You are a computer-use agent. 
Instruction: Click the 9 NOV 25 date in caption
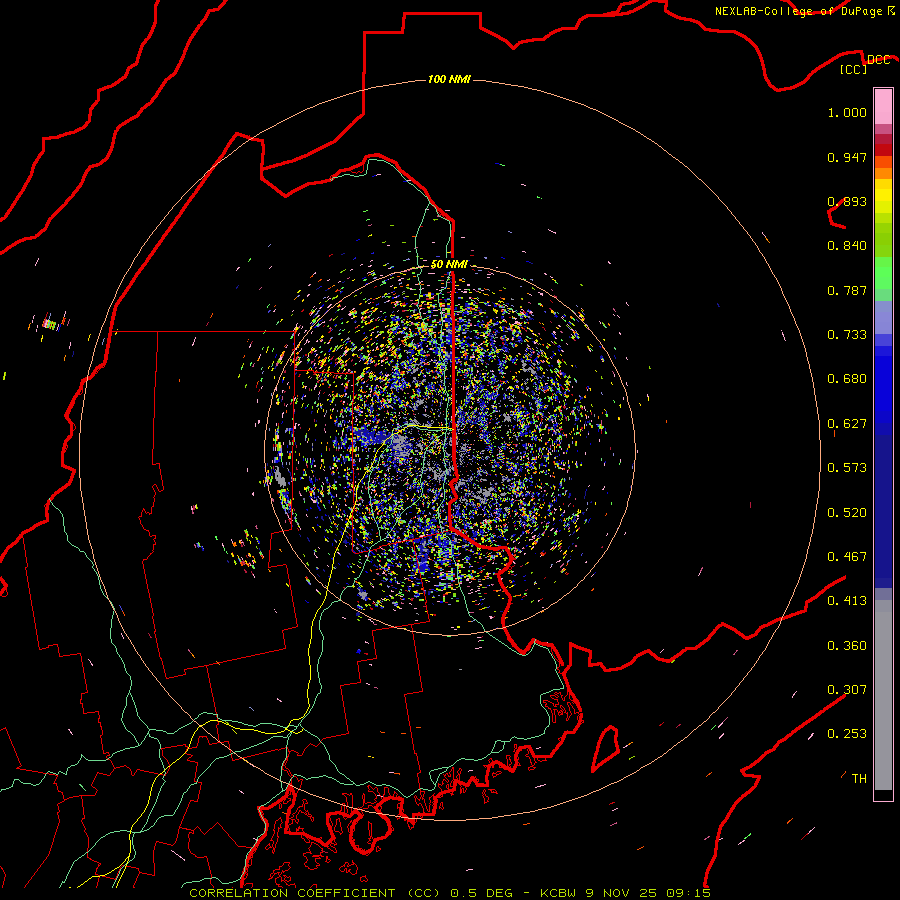click(623, 893)
